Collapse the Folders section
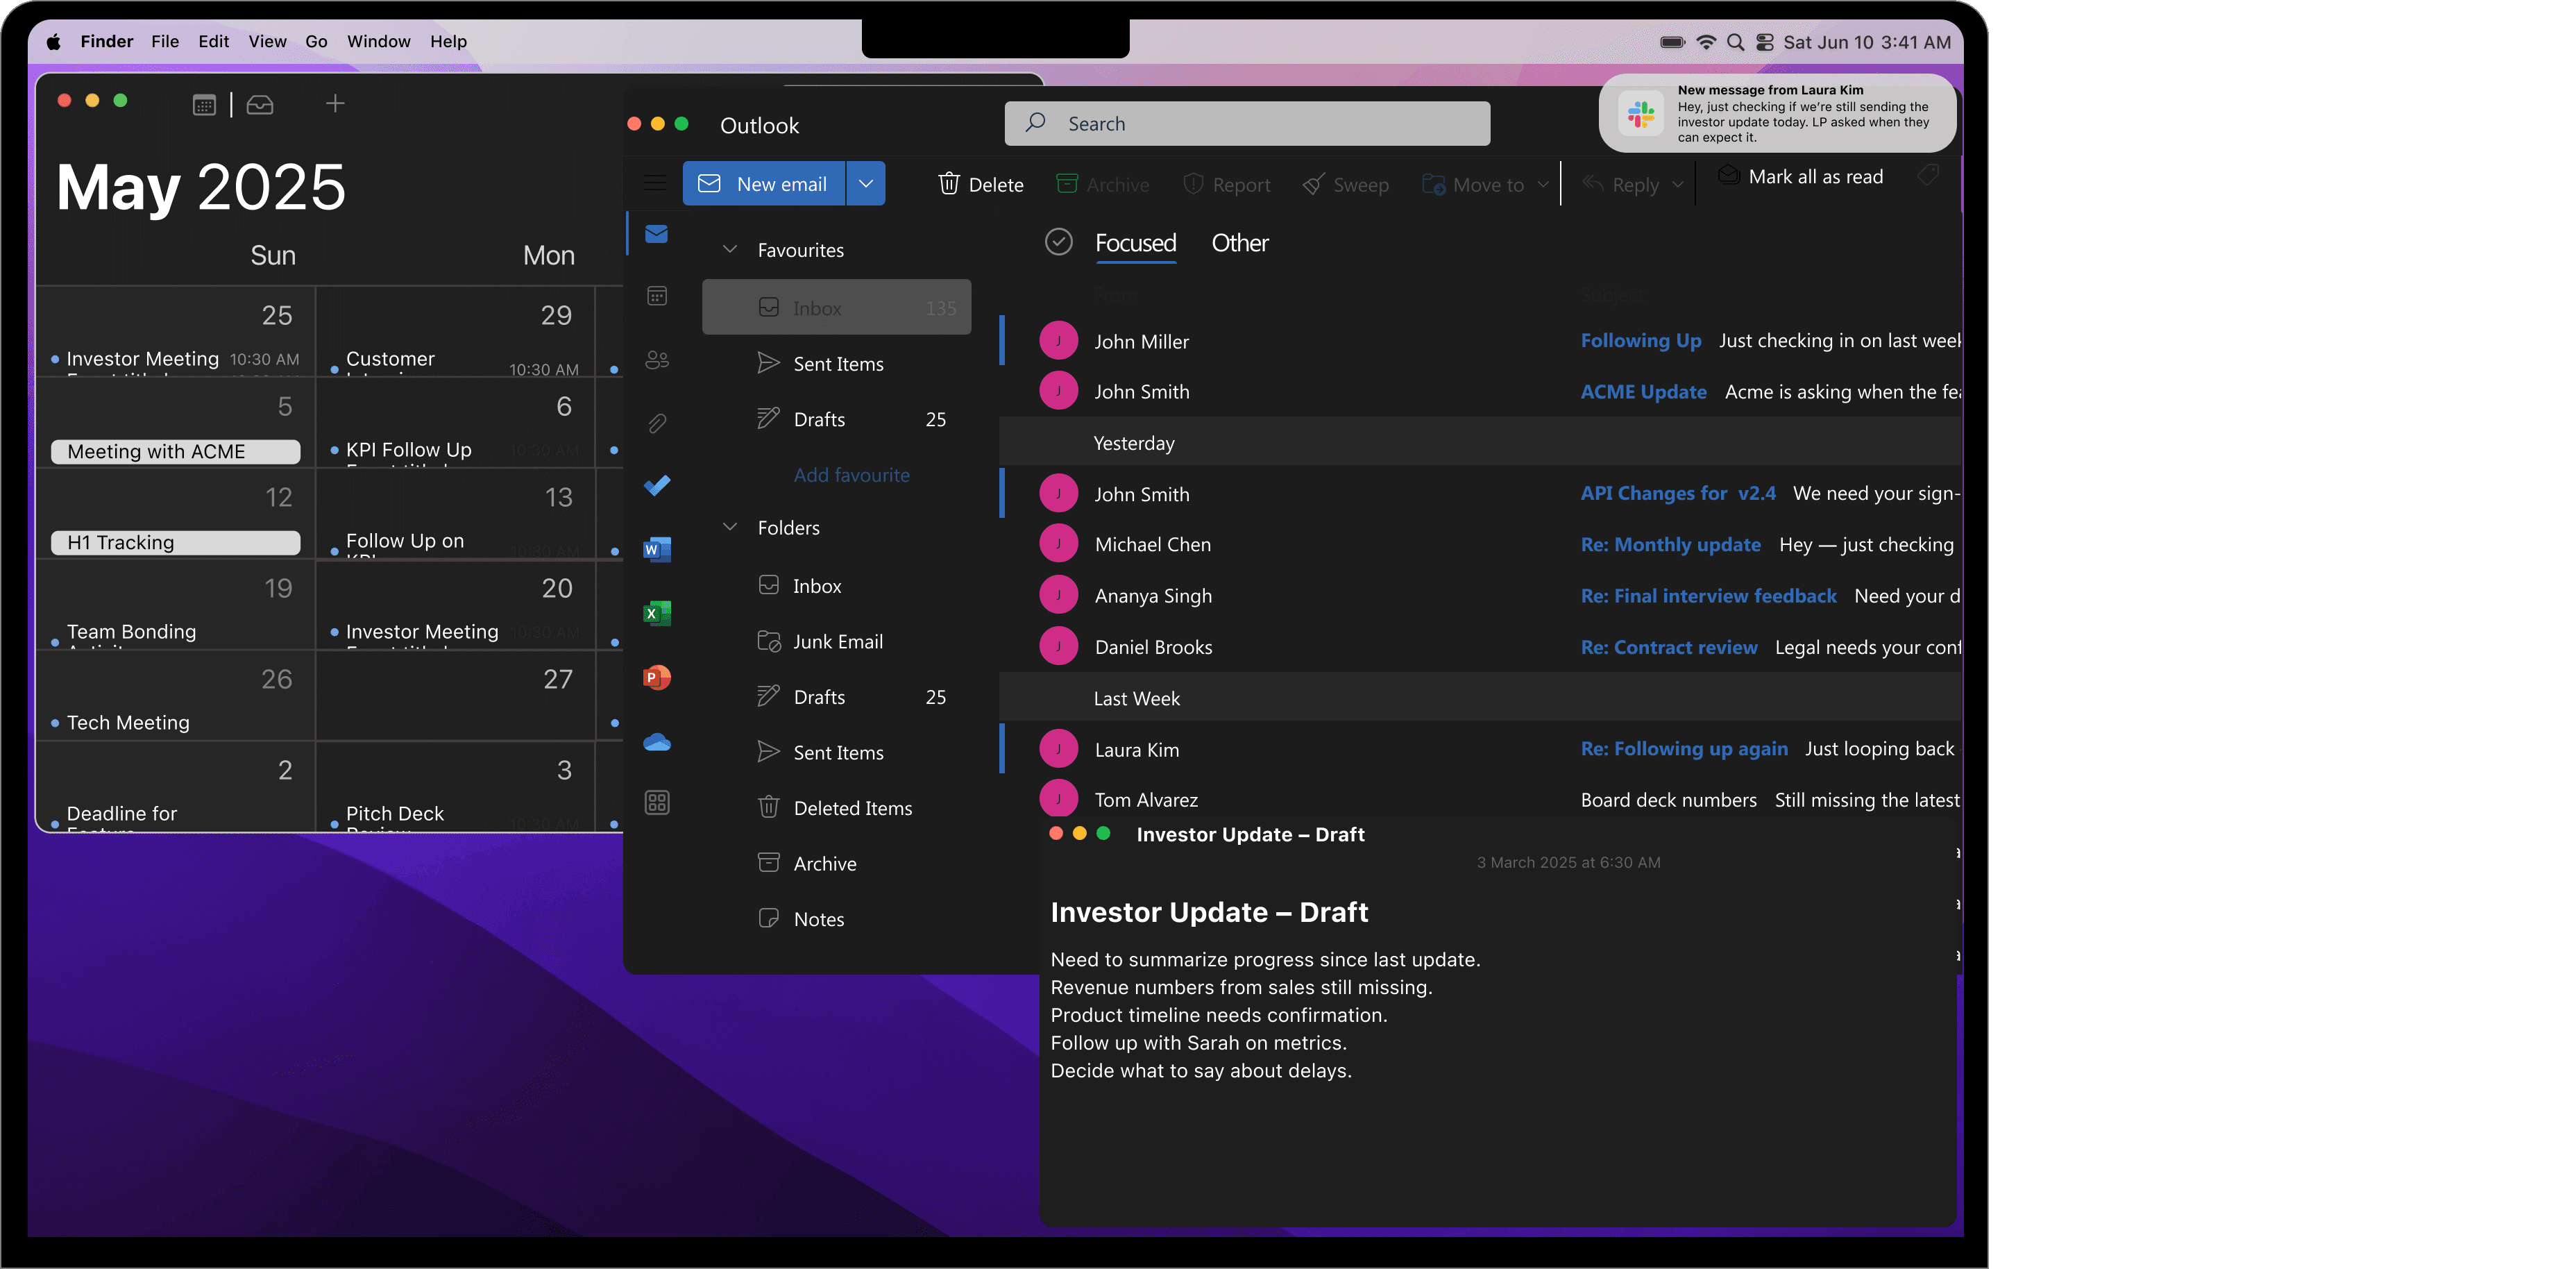Screen dimensions: 2576x1269 tap(730, 527)
